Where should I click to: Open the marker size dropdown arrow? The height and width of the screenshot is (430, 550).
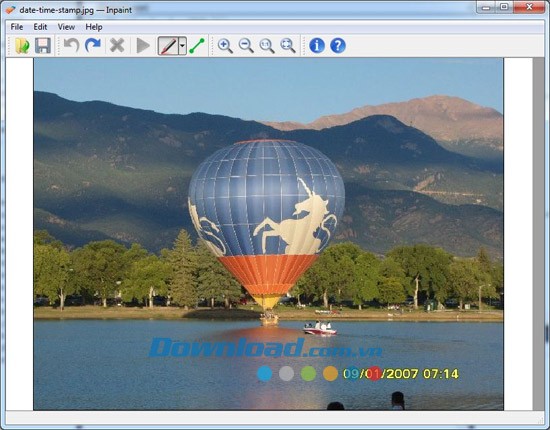click(x=182, y=46)
